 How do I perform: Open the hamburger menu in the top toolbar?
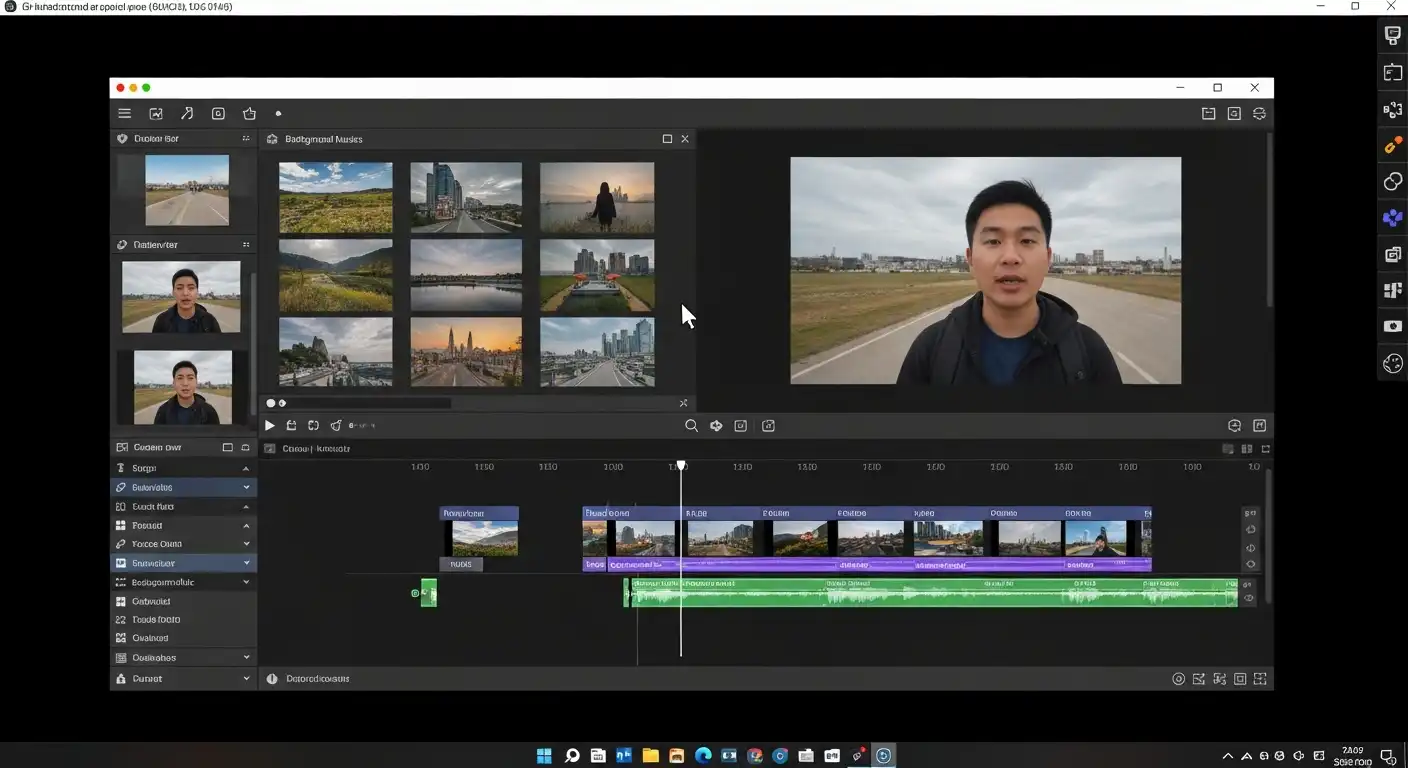click(124, 113)
